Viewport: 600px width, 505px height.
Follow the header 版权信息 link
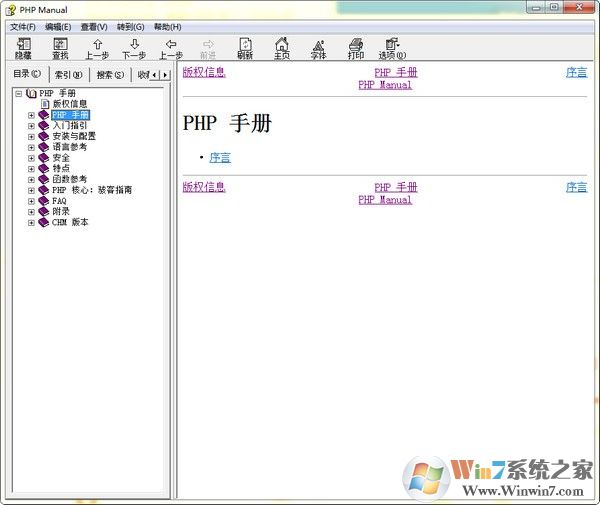(204, 72)
